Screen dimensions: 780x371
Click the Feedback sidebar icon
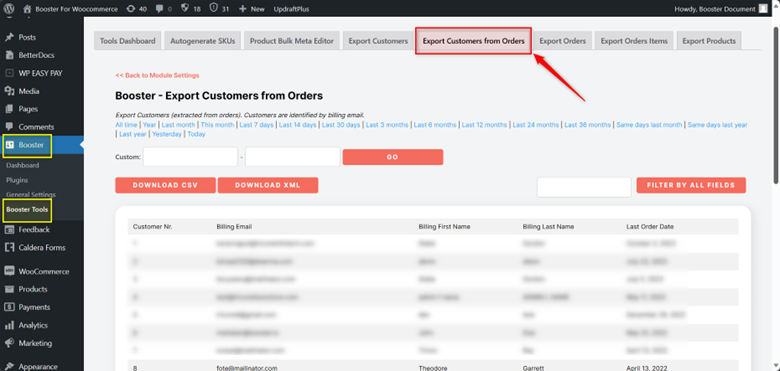(x=9, y=229)
